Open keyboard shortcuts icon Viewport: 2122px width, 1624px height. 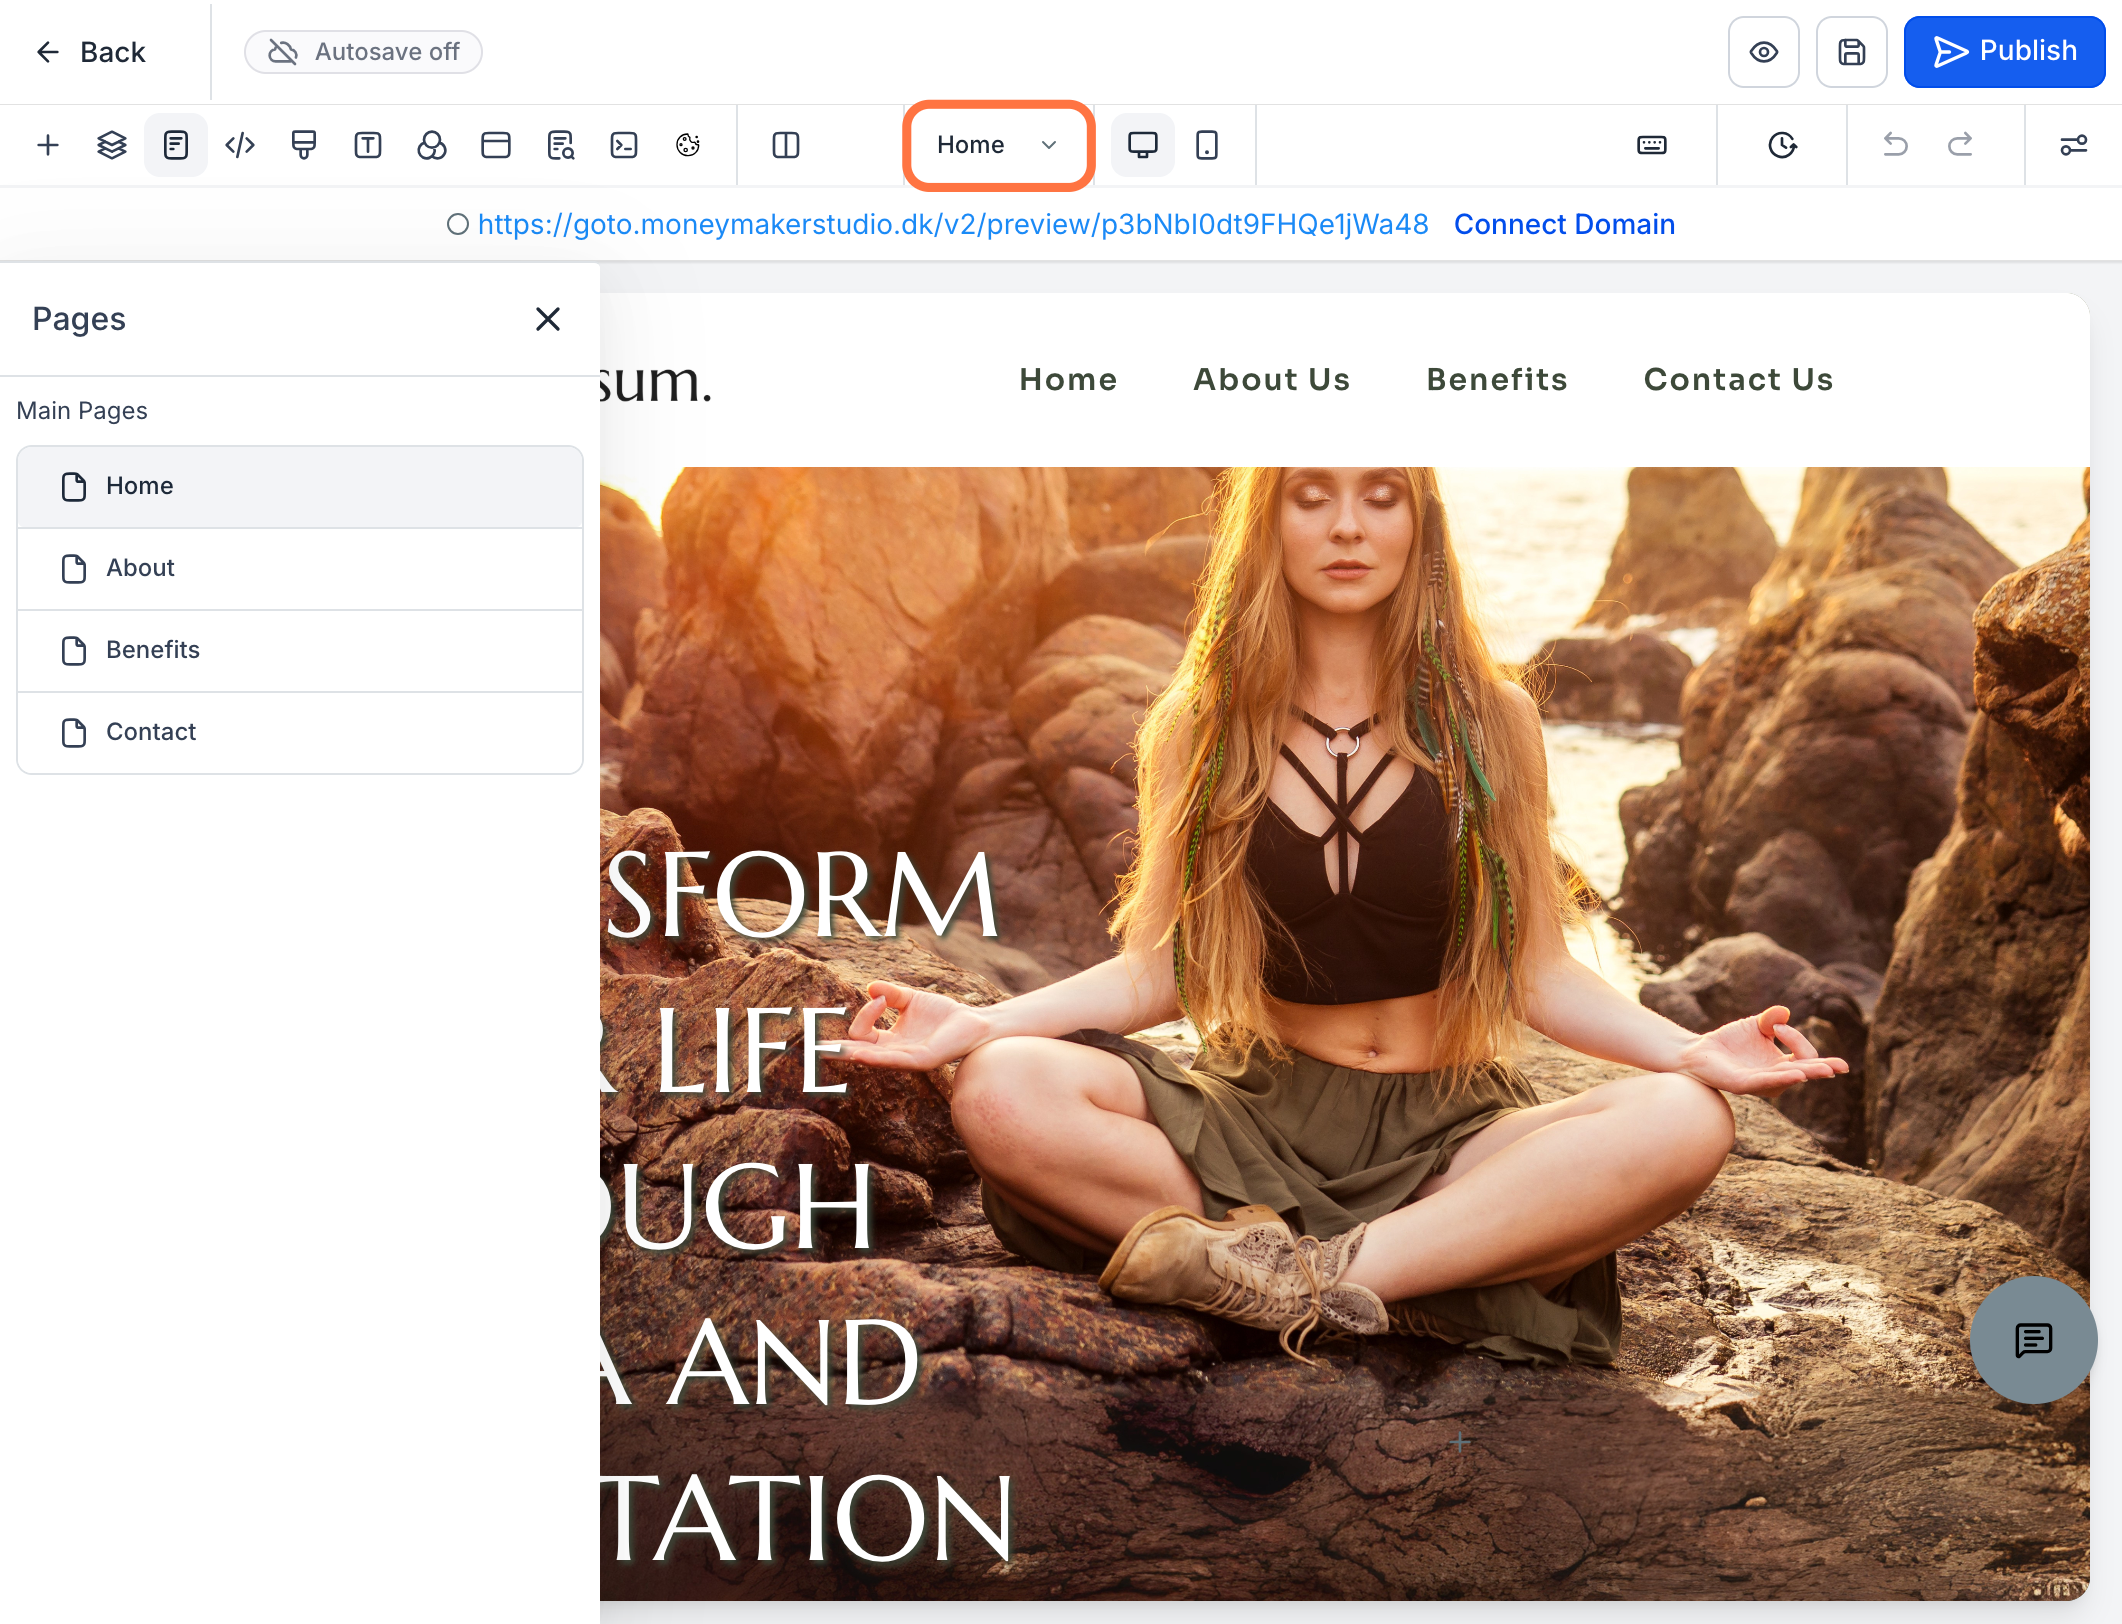1652,145
